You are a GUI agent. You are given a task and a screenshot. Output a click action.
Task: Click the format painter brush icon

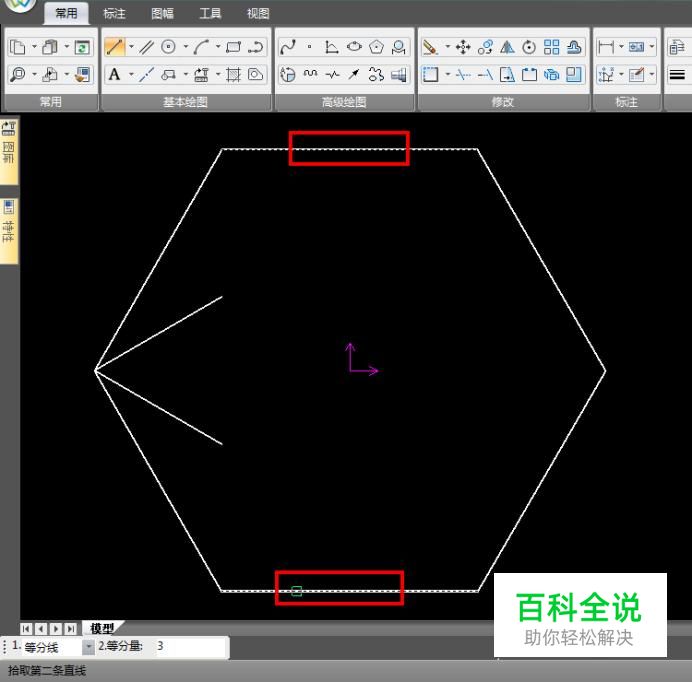tap(82, 75)
